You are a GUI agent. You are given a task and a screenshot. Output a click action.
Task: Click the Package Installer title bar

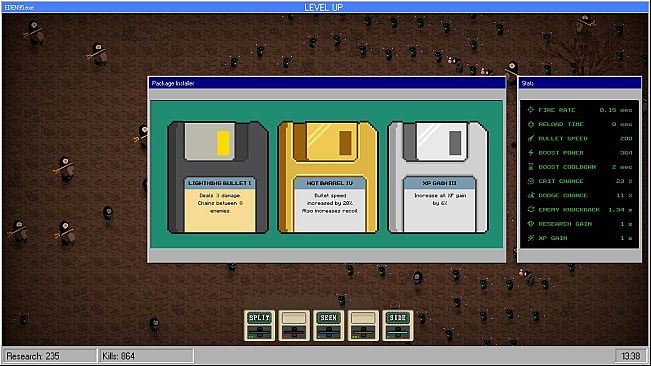(327, 83)
